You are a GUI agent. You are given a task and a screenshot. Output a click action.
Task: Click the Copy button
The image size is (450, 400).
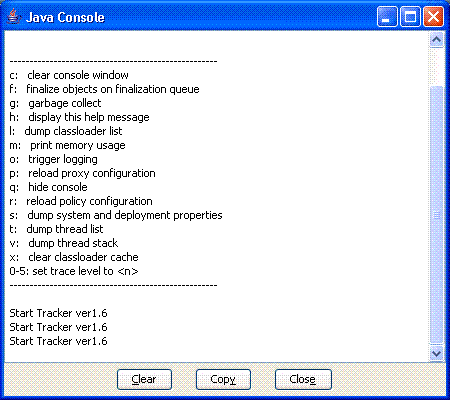click(x=223, y=379)
